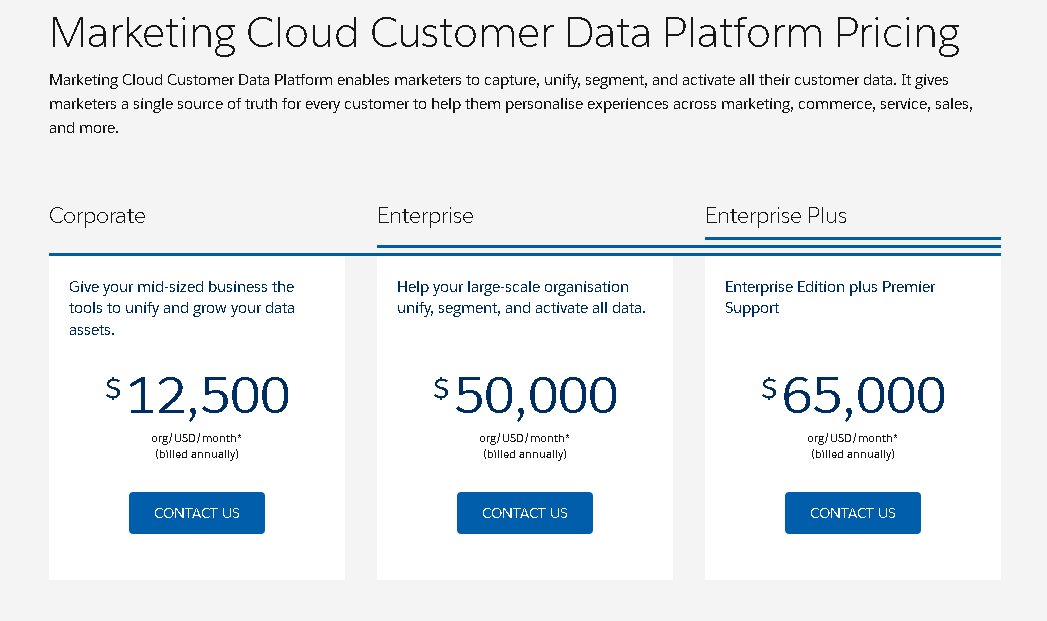The image size is (1047, 621).
Task: Click (billed annually) under the Corporate price
Action: point(197,454)
